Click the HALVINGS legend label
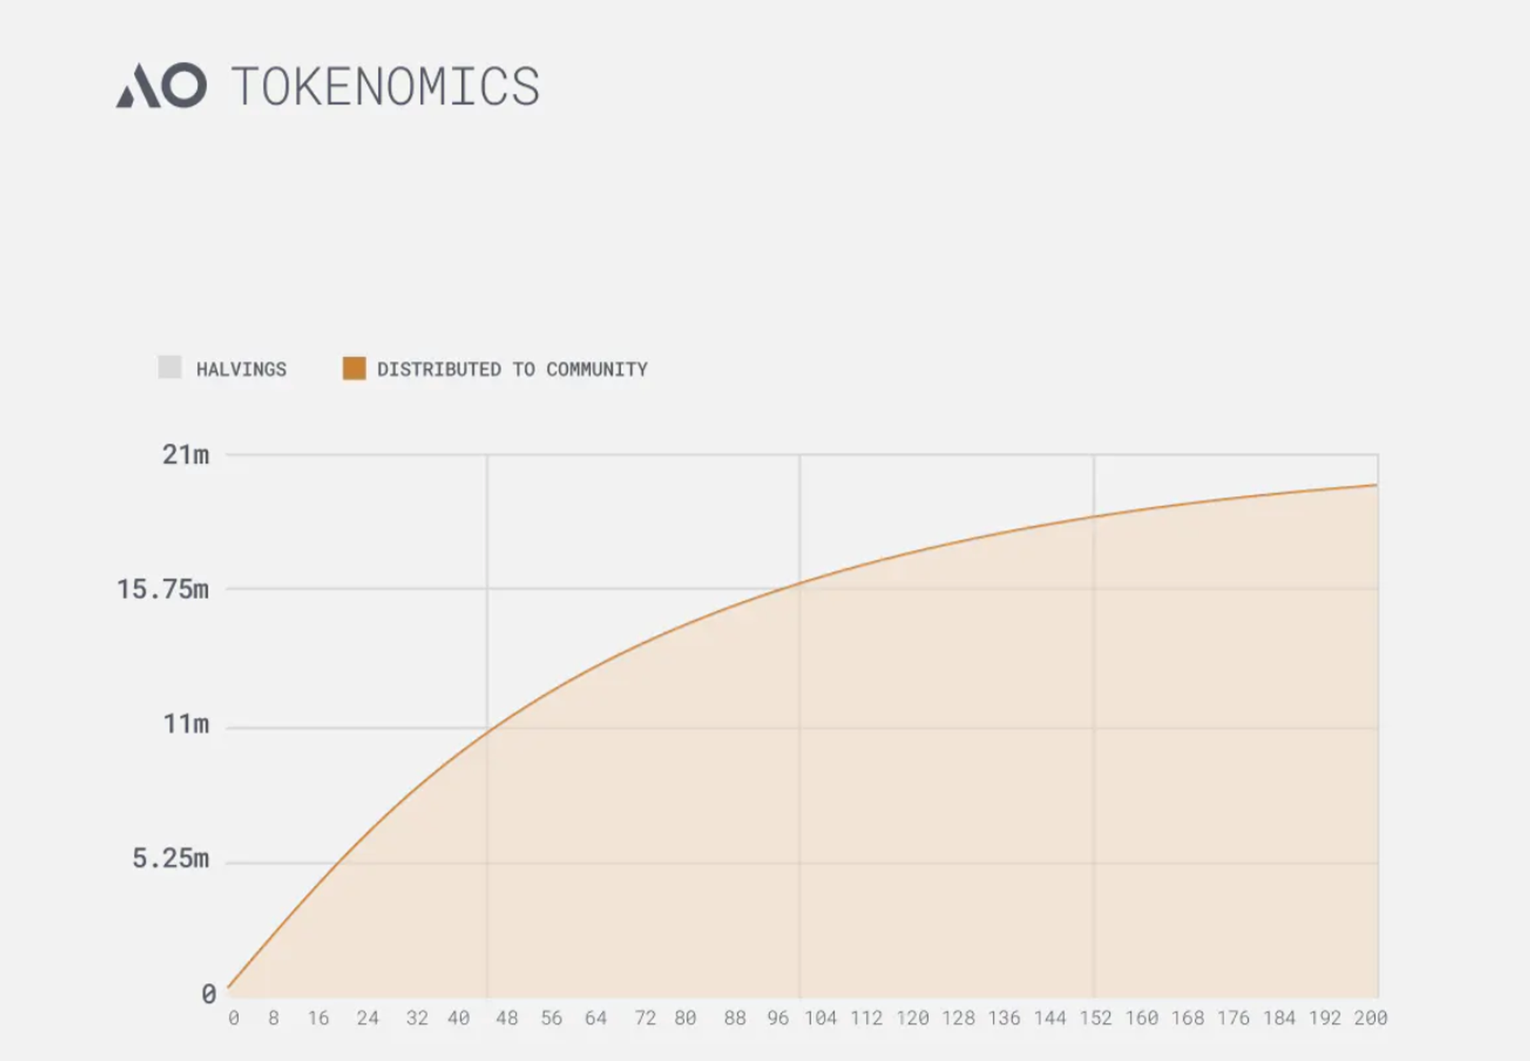Screen dimensions: 1530x1061 [x=241, y=369]
